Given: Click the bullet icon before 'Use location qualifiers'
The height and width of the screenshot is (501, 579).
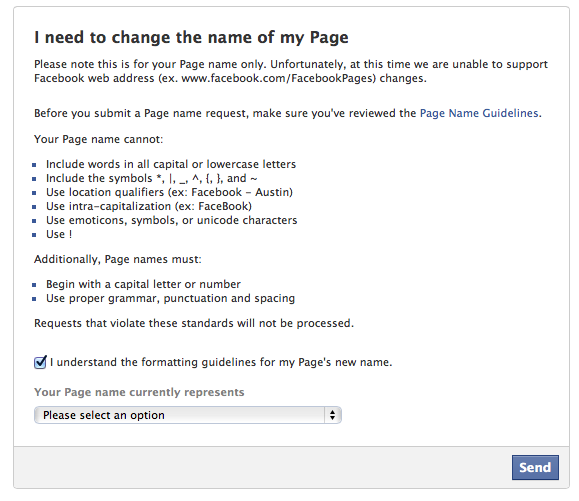Looking at the screenshot, I should (x=34, y=193).
